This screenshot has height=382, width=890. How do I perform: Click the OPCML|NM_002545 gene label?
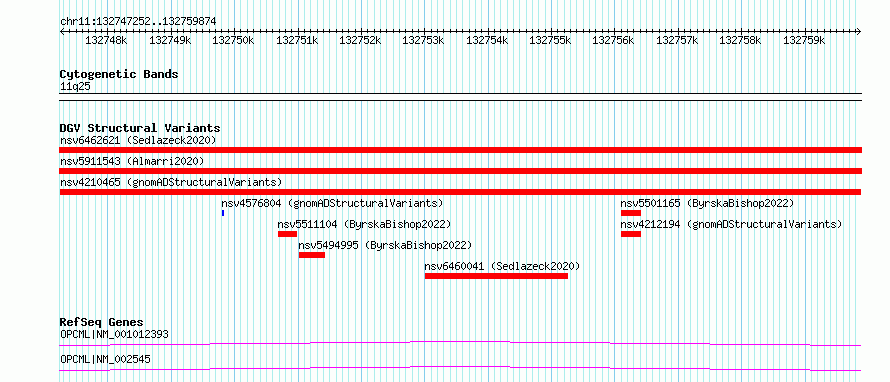[x=106, y=359]
